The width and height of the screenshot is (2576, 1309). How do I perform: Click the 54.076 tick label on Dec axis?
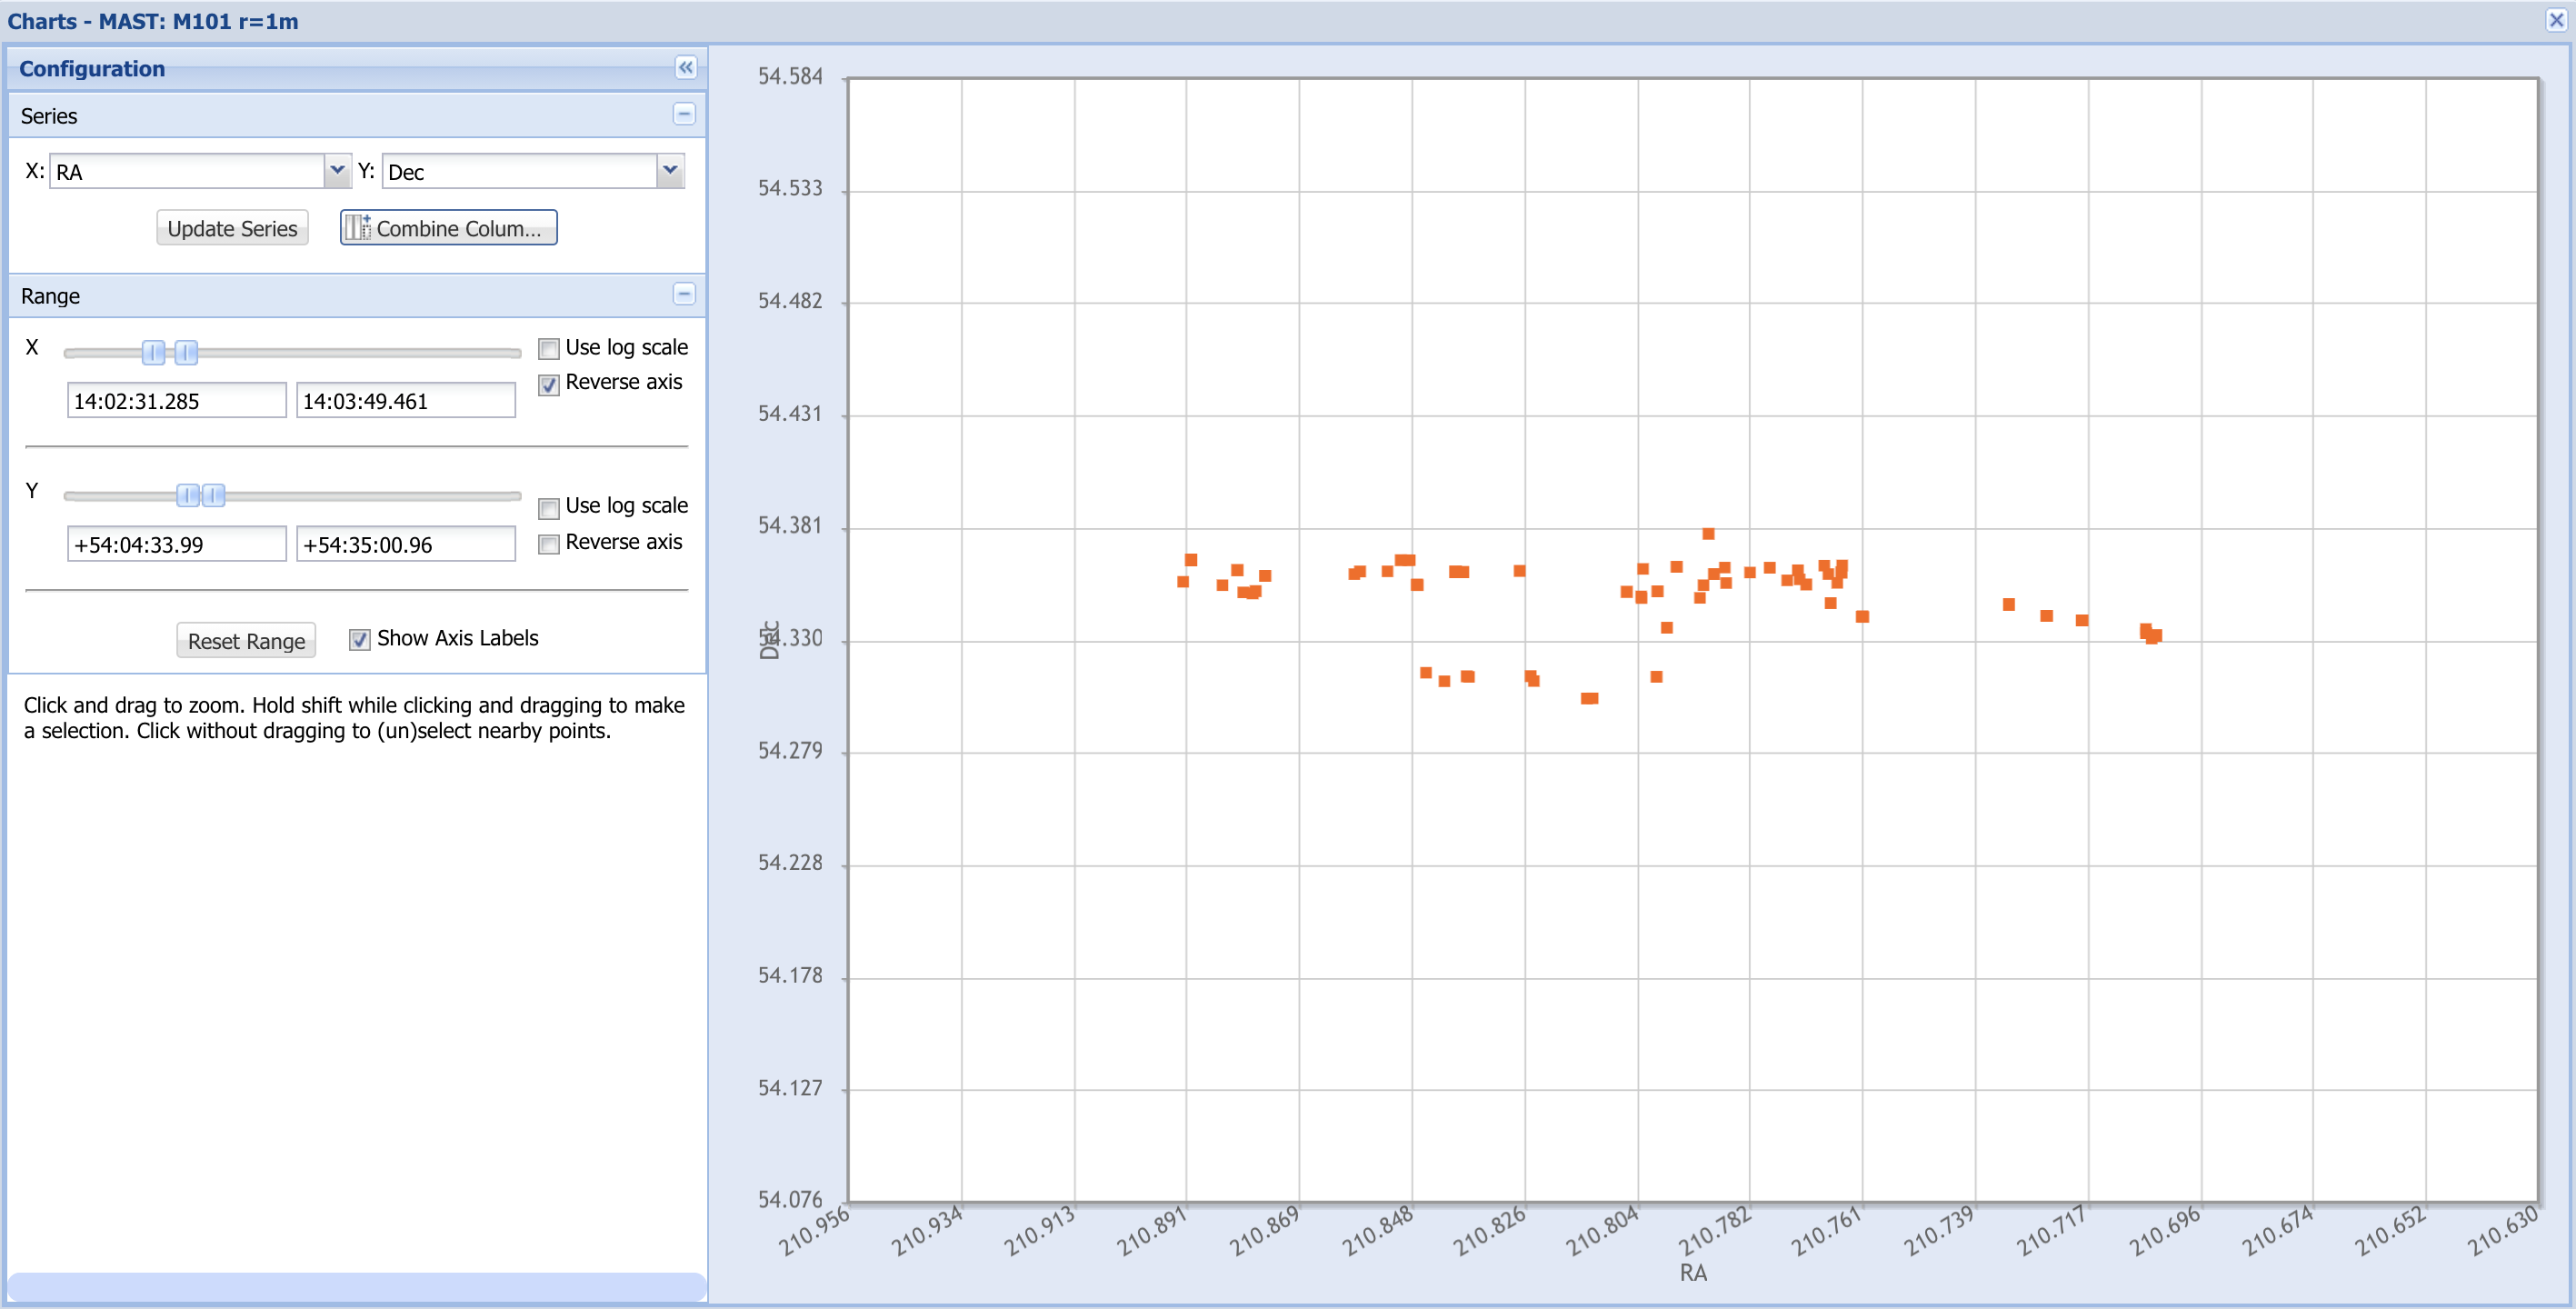[x=790, y=1199]
